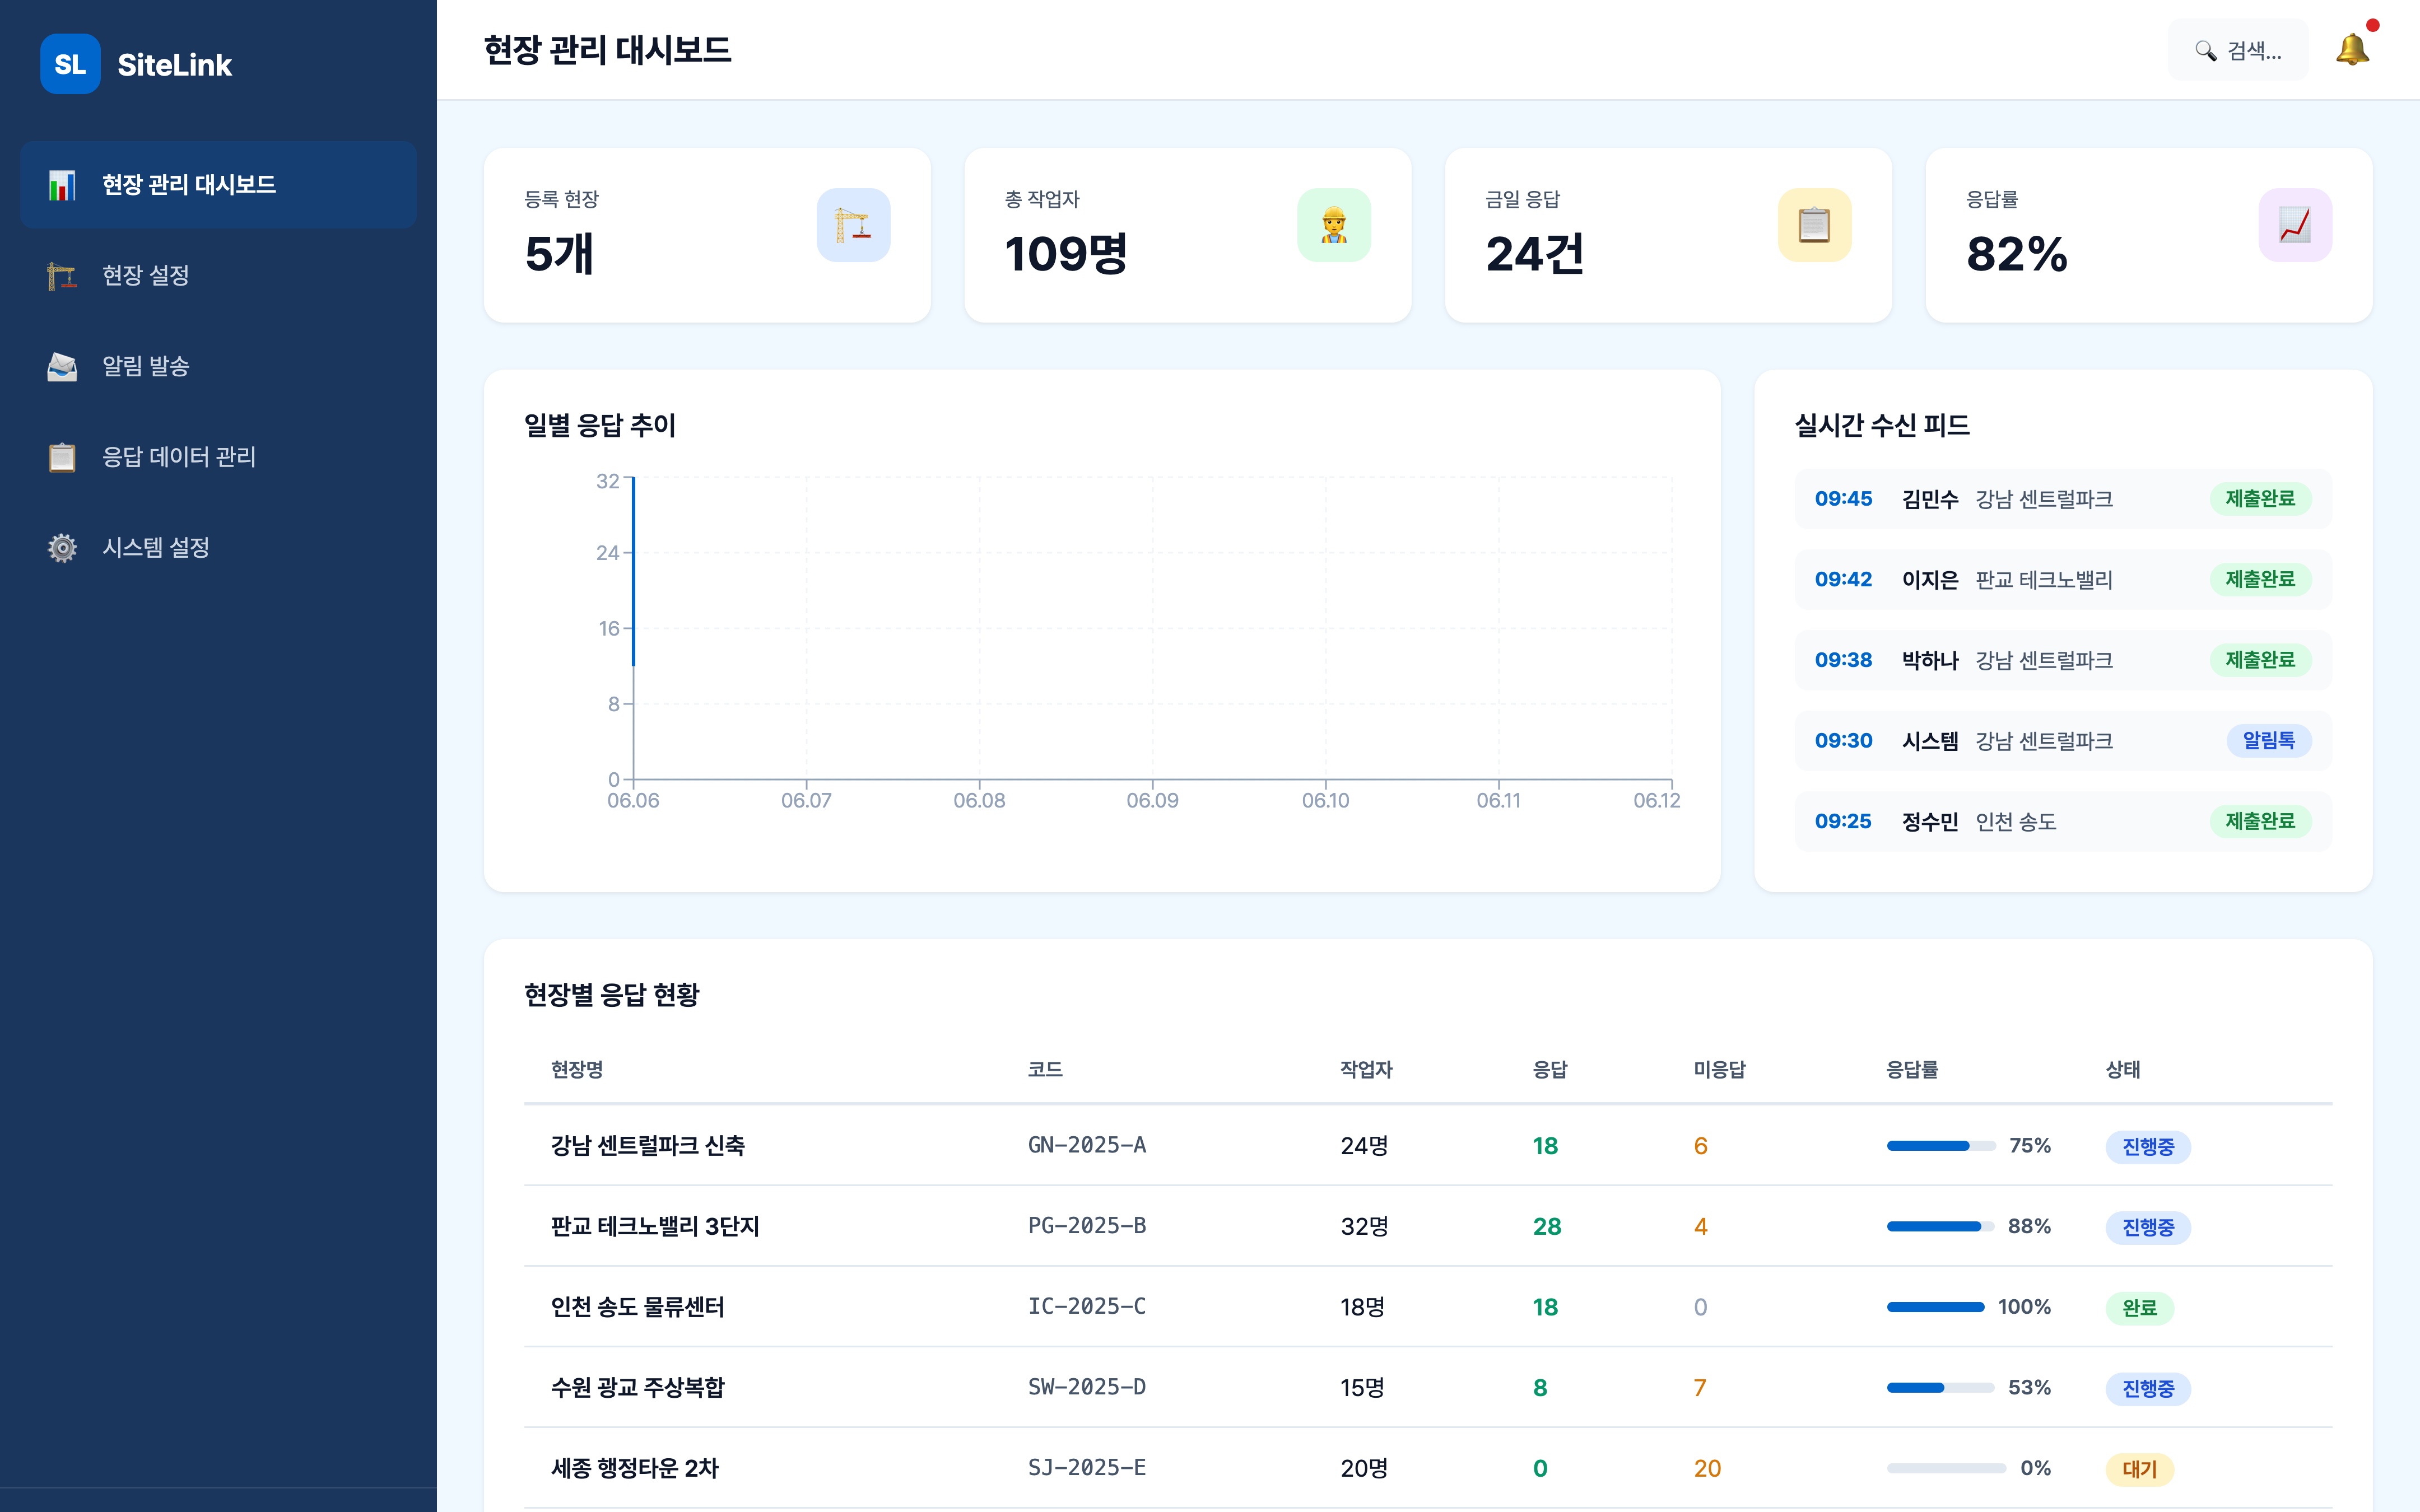Open 응답 데이터 관리 clipboard icon
The height and width of the screenshot is (1512, 2420).
coord(63,457)
